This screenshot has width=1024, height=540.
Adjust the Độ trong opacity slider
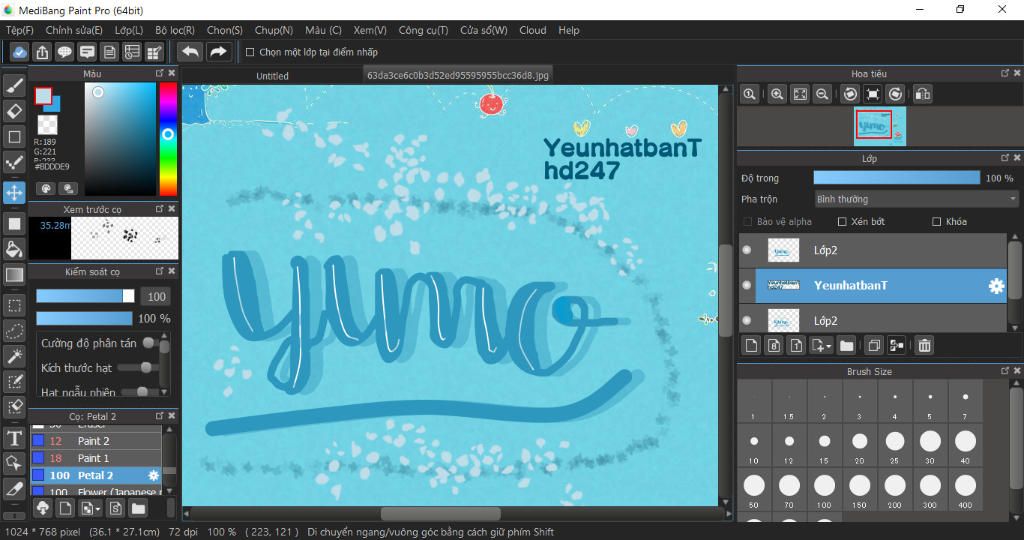(897, 178)
